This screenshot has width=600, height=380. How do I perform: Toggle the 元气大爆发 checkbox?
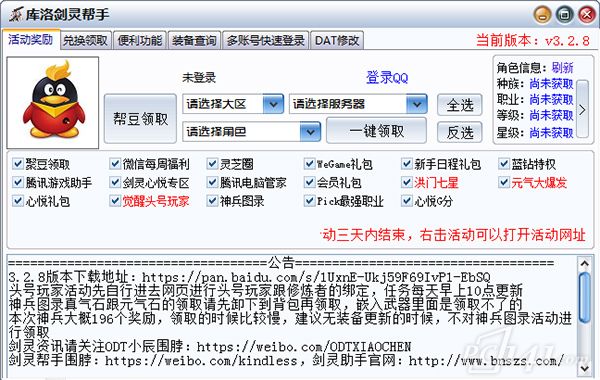coord(504,183)
